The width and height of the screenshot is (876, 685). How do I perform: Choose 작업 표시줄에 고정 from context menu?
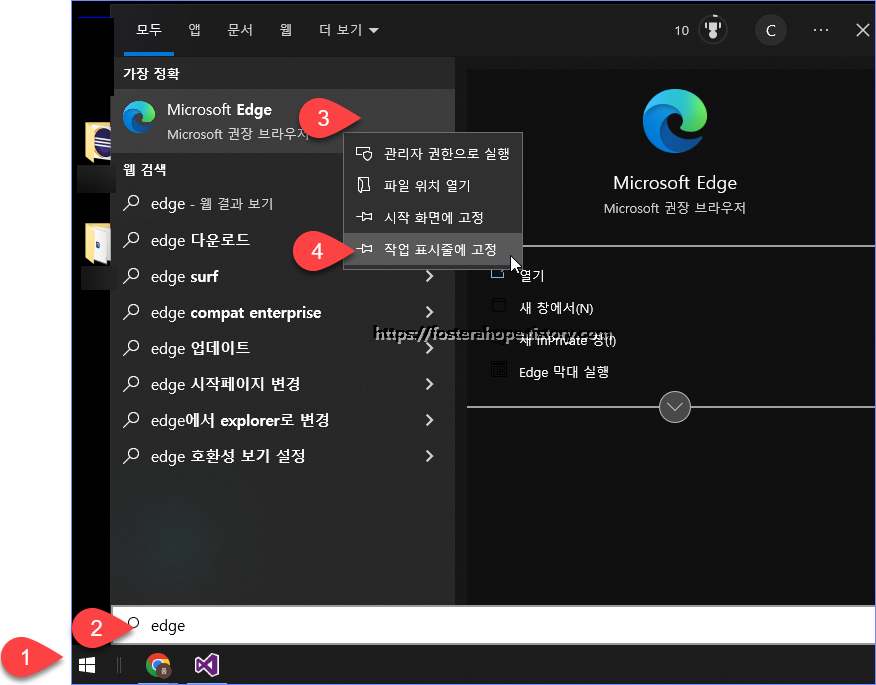(433, 249)
